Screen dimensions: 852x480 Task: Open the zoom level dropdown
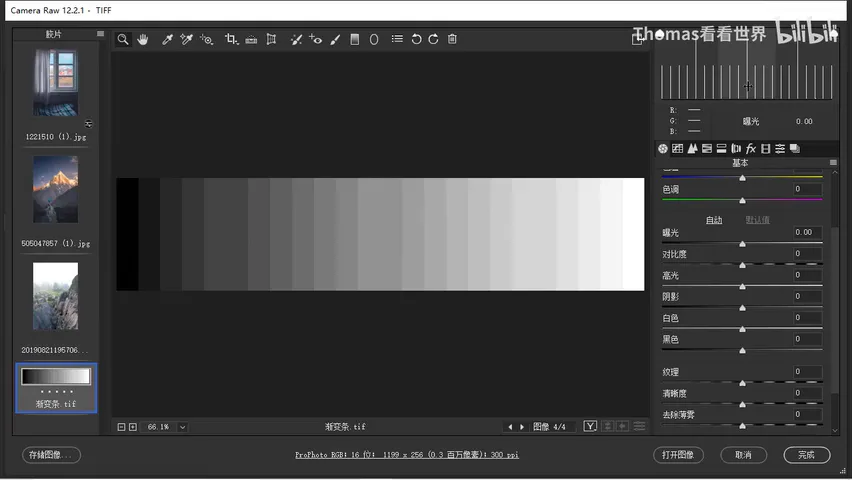click(x=183, y=427)
